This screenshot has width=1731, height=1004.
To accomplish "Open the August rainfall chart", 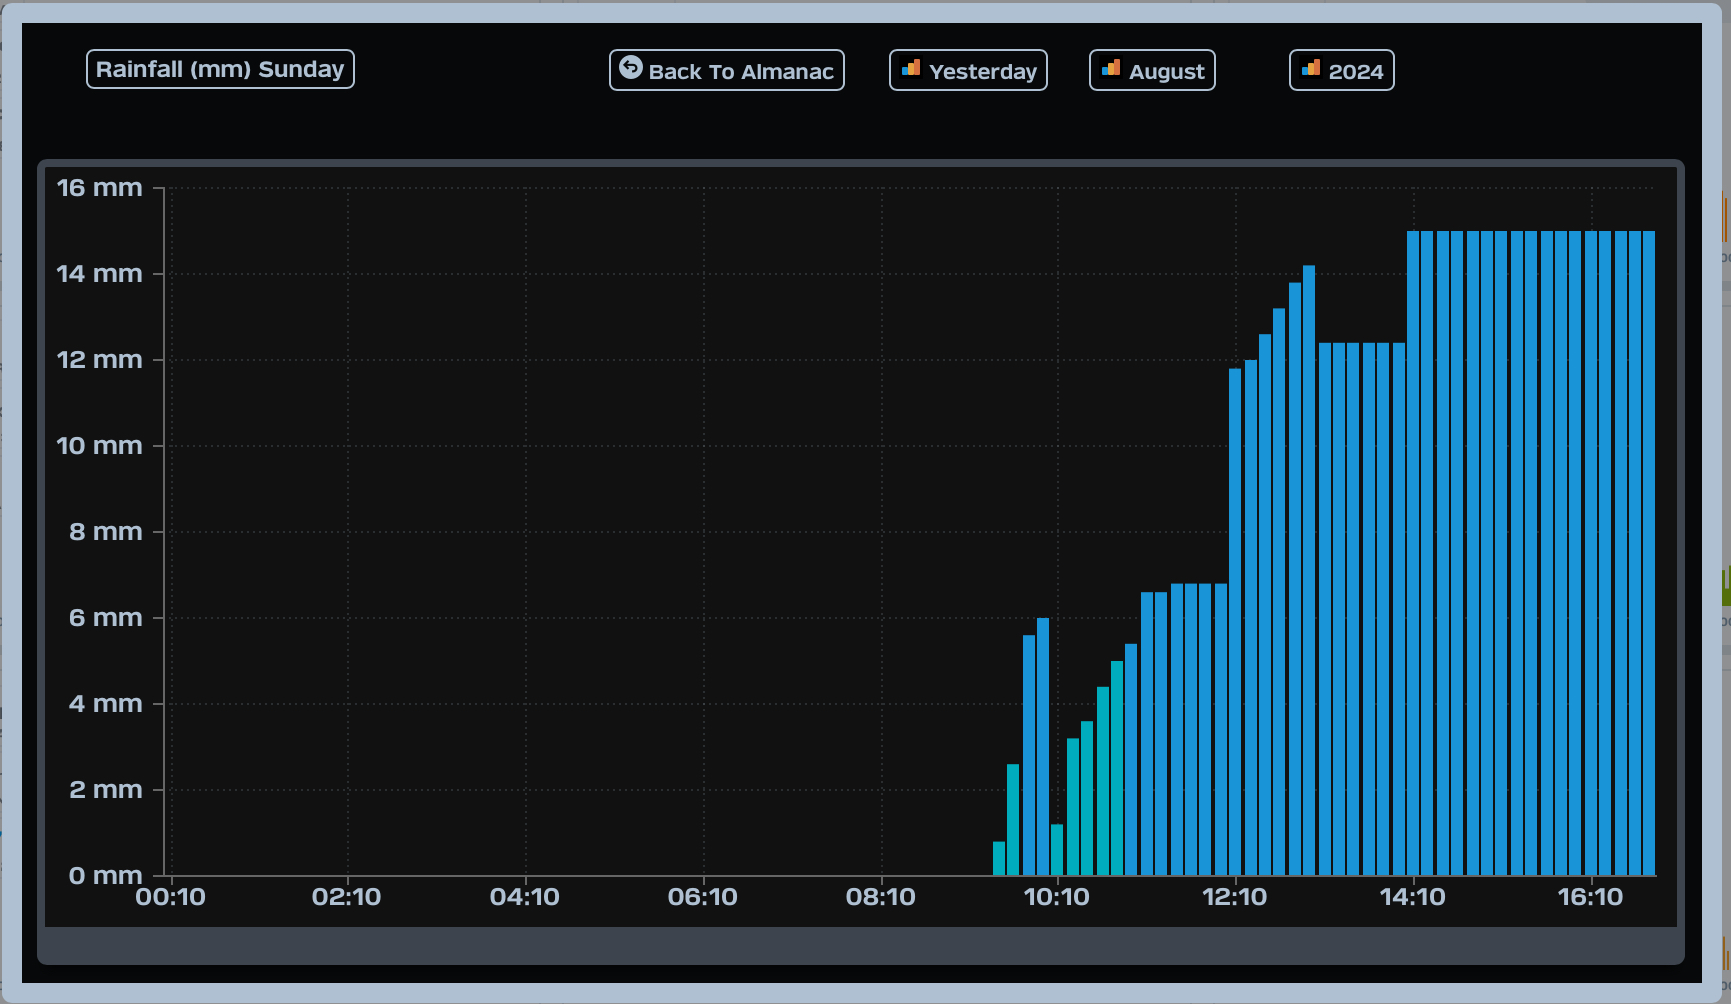I will pyautogui.click(x=1152, y=70).
